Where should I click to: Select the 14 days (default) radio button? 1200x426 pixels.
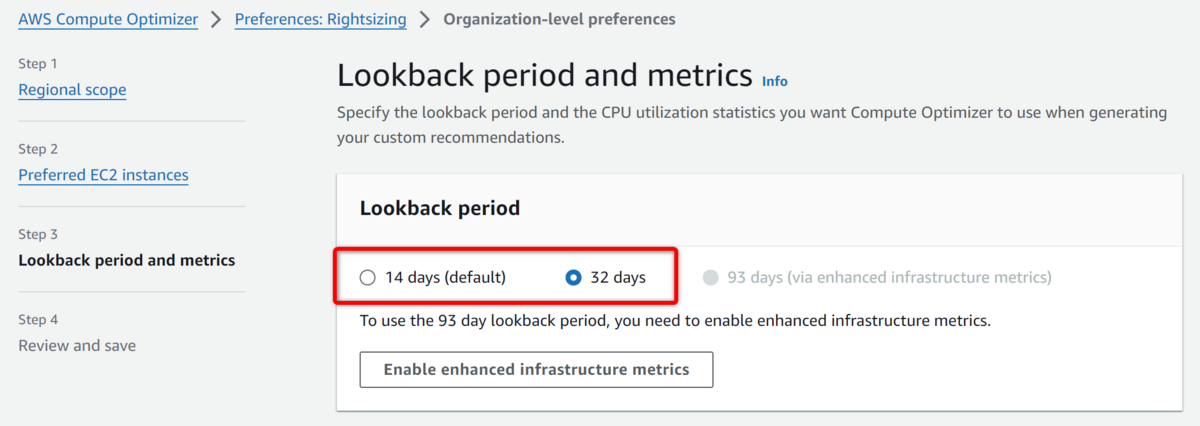pos(367,277)
